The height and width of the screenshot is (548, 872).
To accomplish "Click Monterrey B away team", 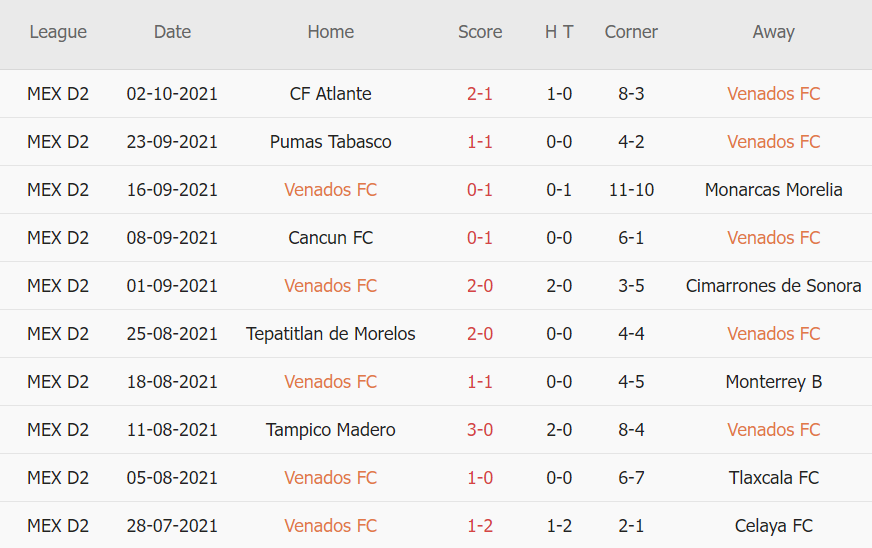I will [773, 382].
